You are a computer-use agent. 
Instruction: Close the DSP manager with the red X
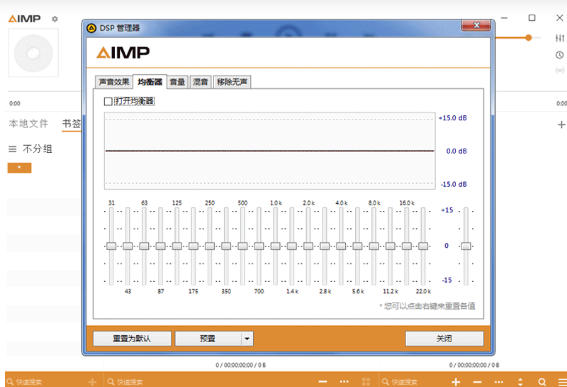476,25
